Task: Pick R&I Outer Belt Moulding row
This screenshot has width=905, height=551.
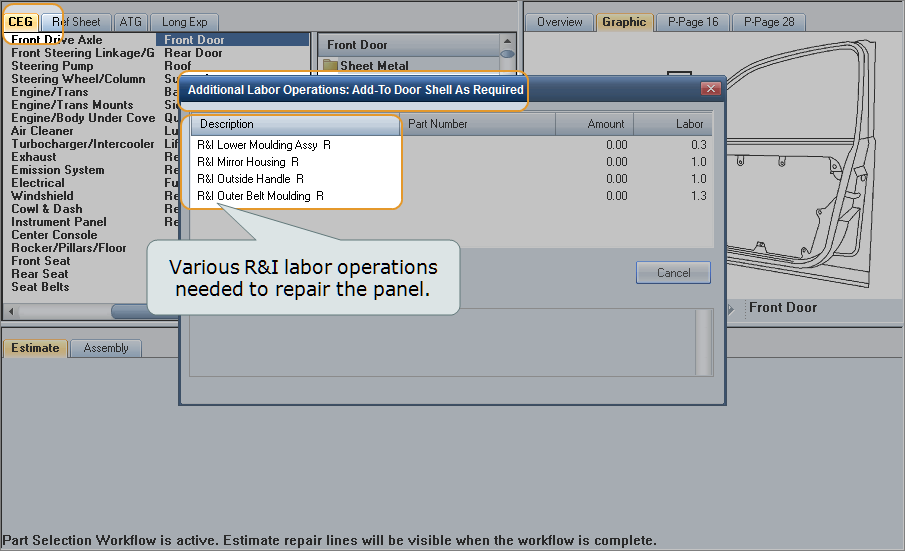Action: pos(260,196)
